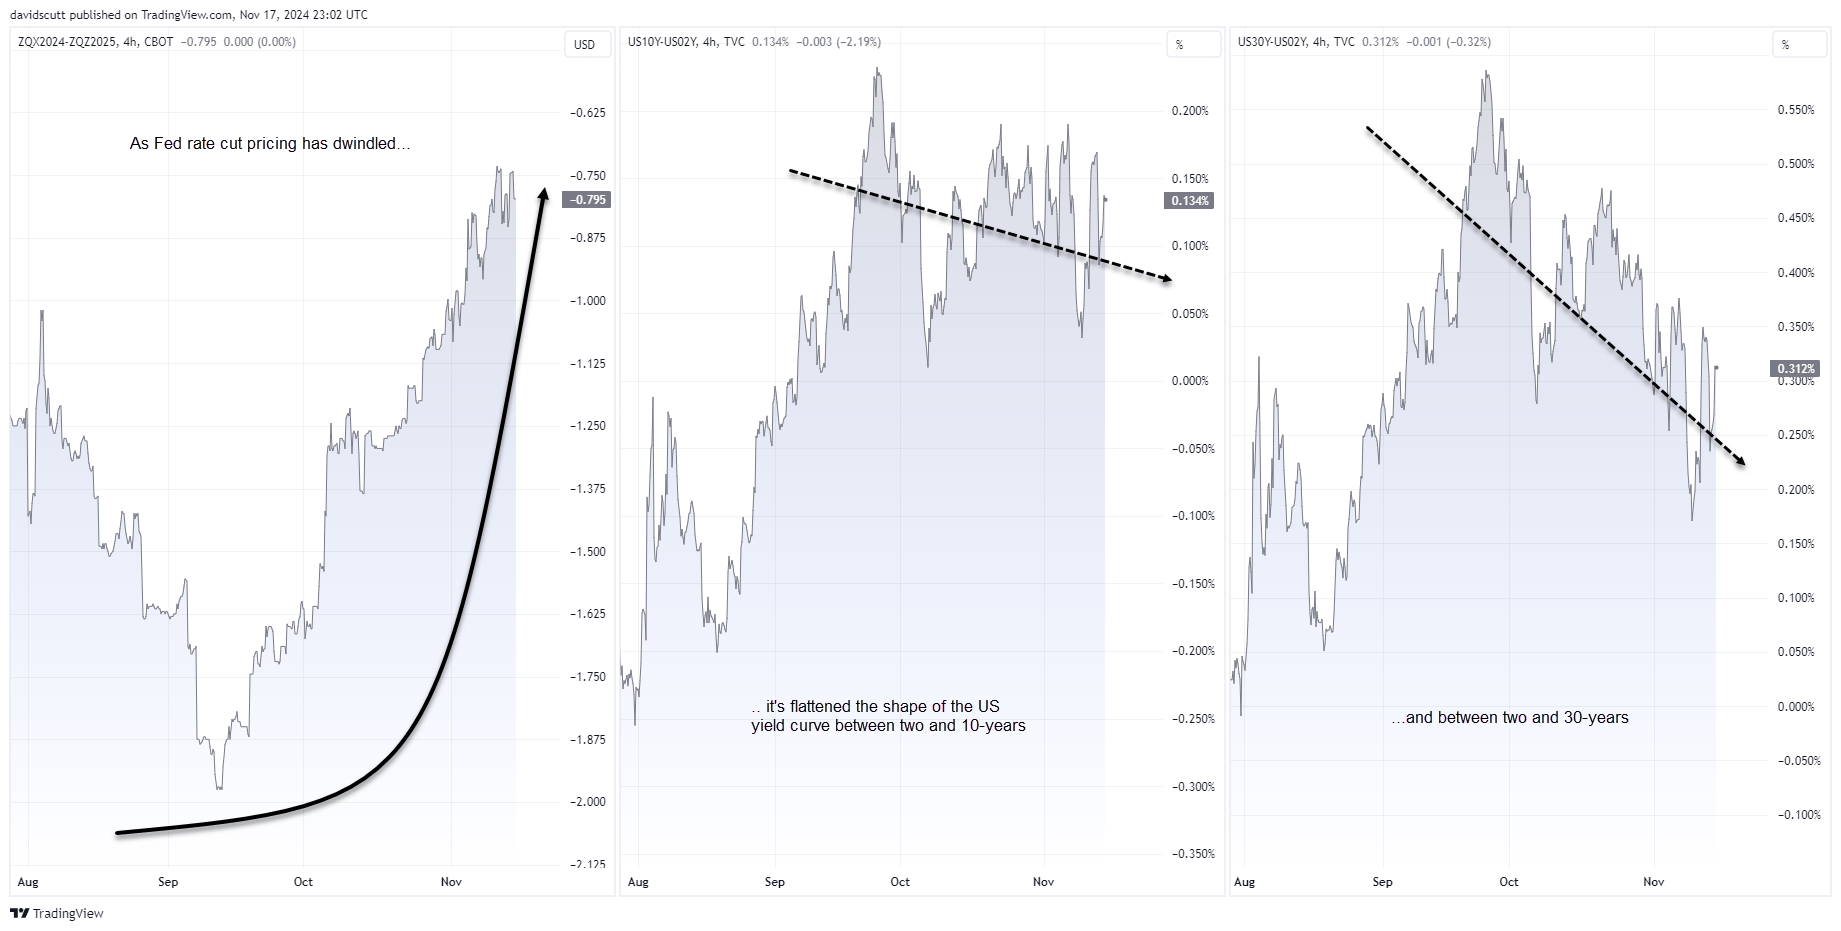Viewport: 1841px width, 931px height.
Task: Select the 0.134% last value tag
Action: [1190, 201]
